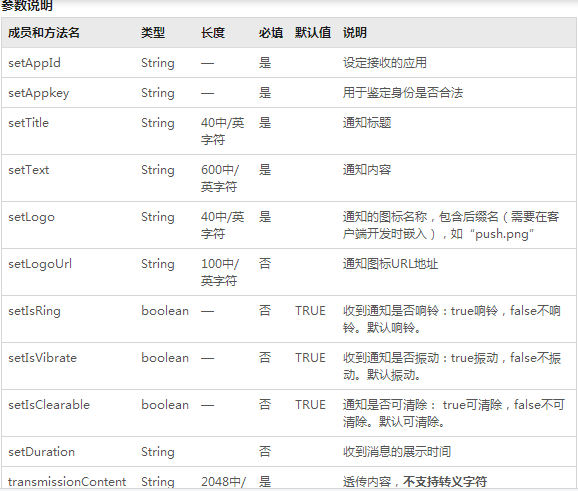Click the length 40中/英字符 in setTitle row
This screenshot has height=491, width=578.
(x=222, y=131)
